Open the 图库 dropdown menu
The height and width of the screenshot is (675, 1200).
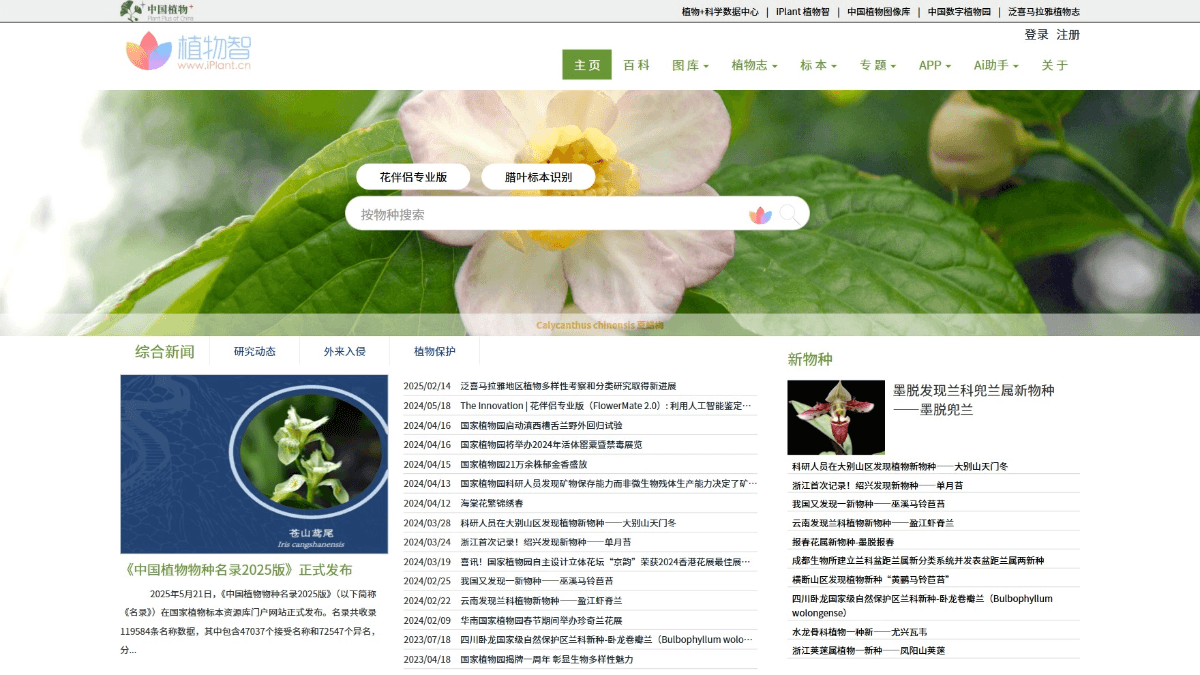tap(690, 65)
